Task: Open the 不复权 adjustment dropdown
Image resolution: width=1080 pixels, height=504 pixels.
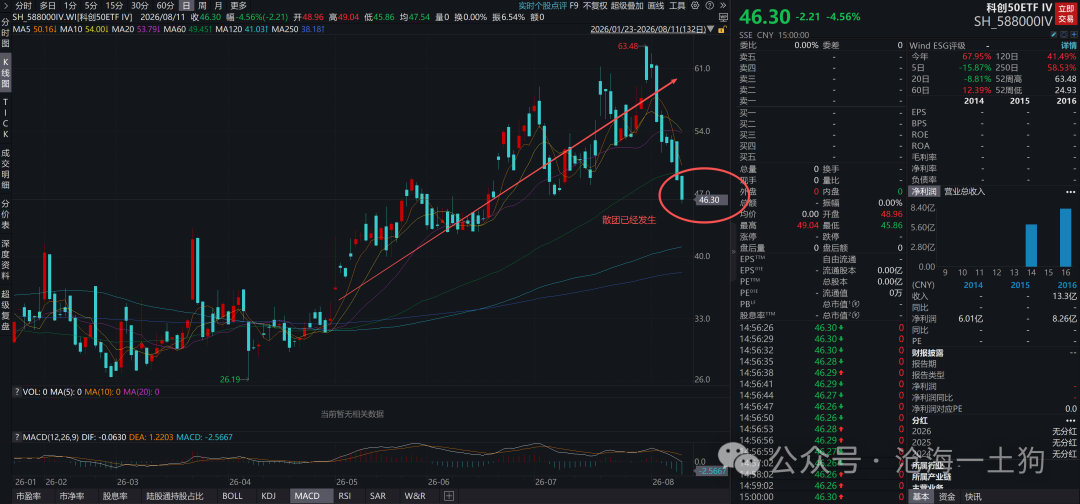Action: pos(595,6)
